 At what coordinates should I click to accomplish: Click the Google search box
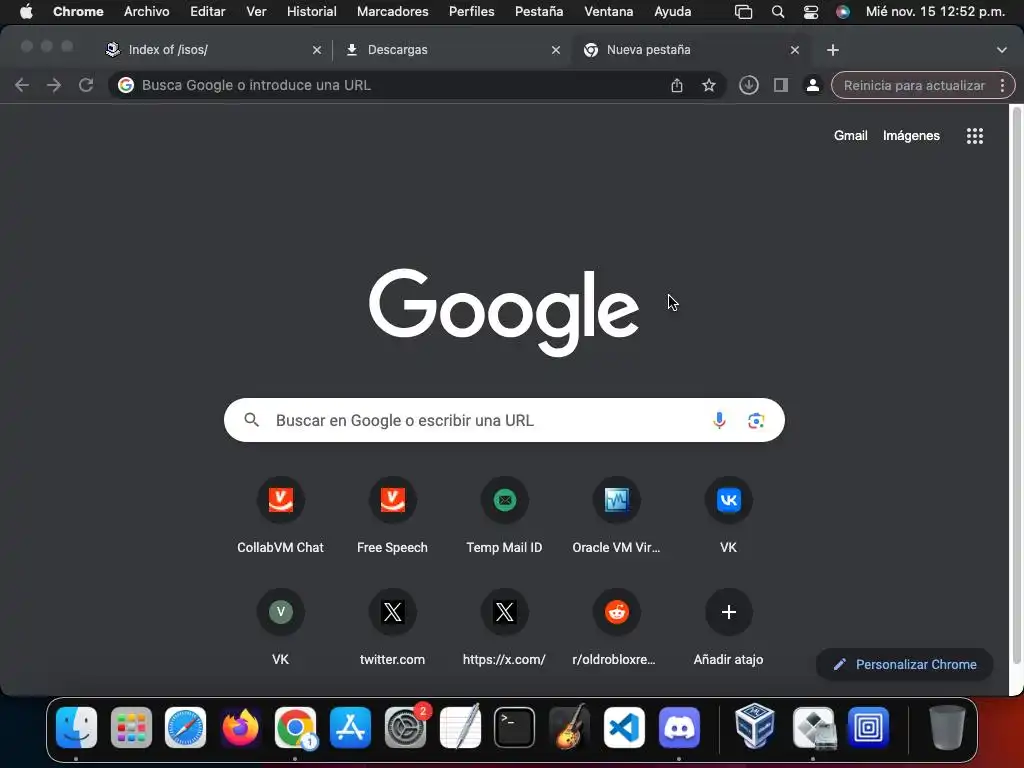coord(504,420)
